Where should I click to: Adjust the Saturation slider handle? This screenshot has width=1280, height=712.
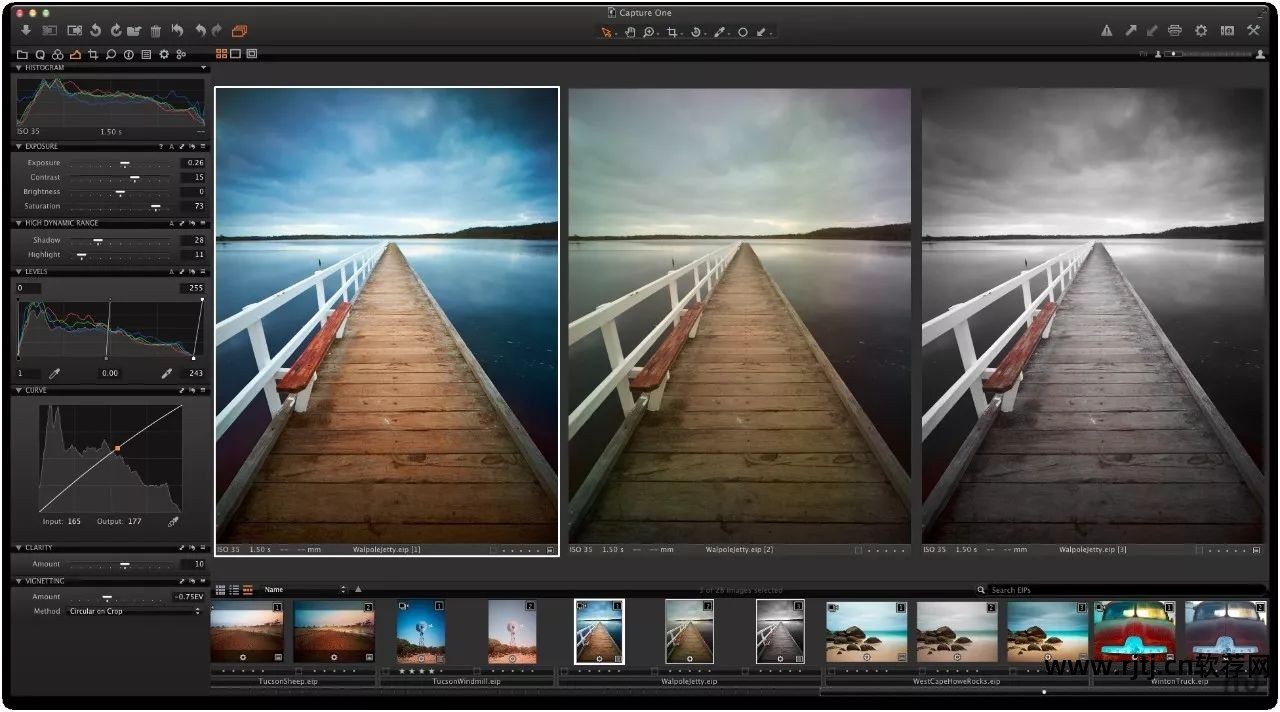(155, 207)
